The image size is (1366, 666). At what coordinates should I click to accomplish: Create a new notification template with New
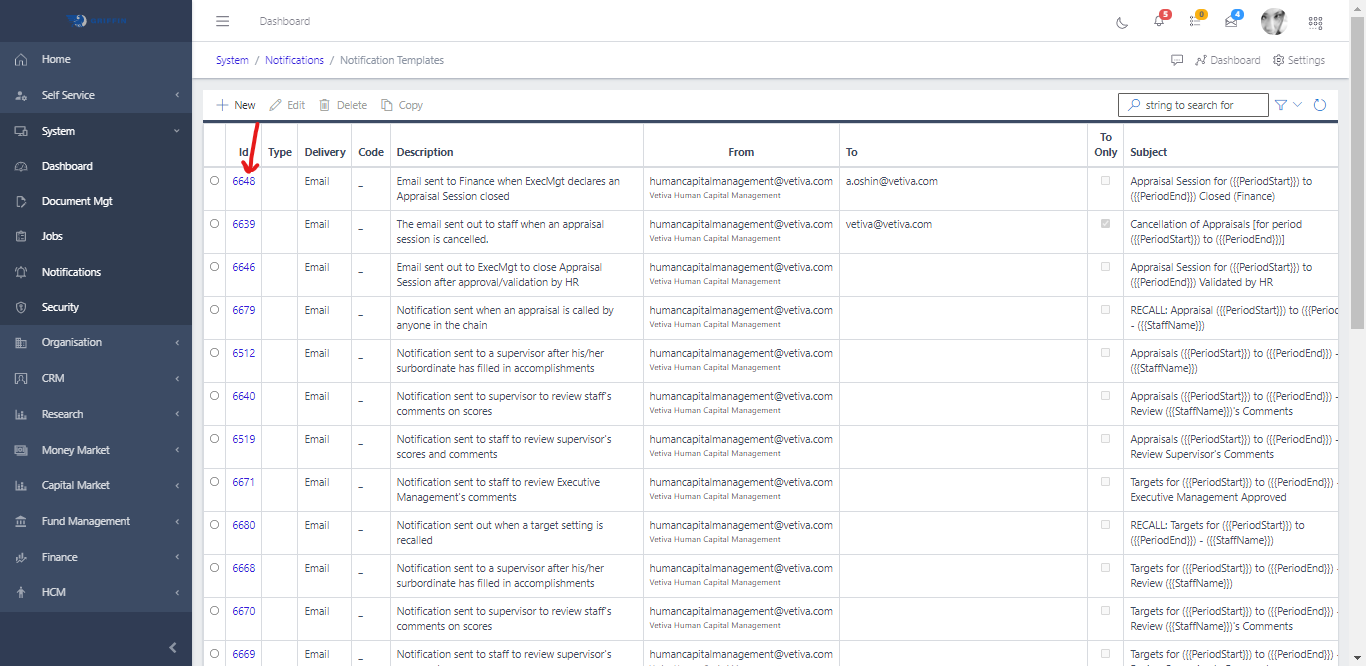[x=235, y=104]
